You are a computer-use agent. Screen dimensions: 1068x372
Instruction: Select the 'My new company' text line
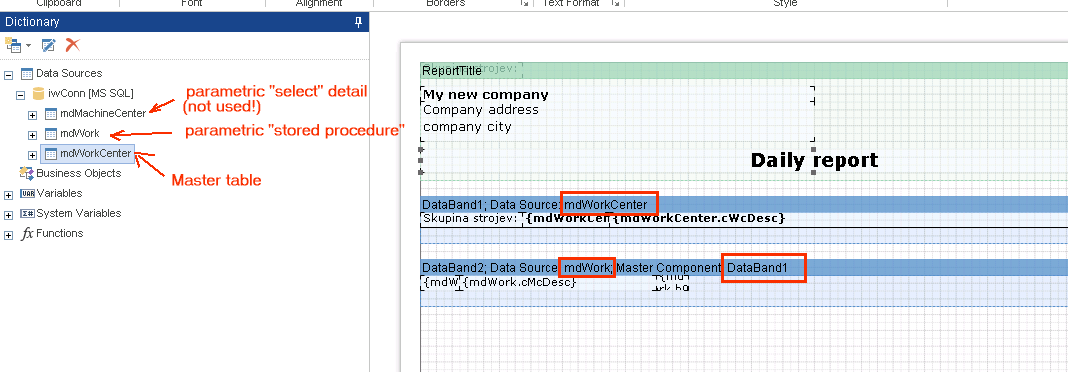click(485, 95)
